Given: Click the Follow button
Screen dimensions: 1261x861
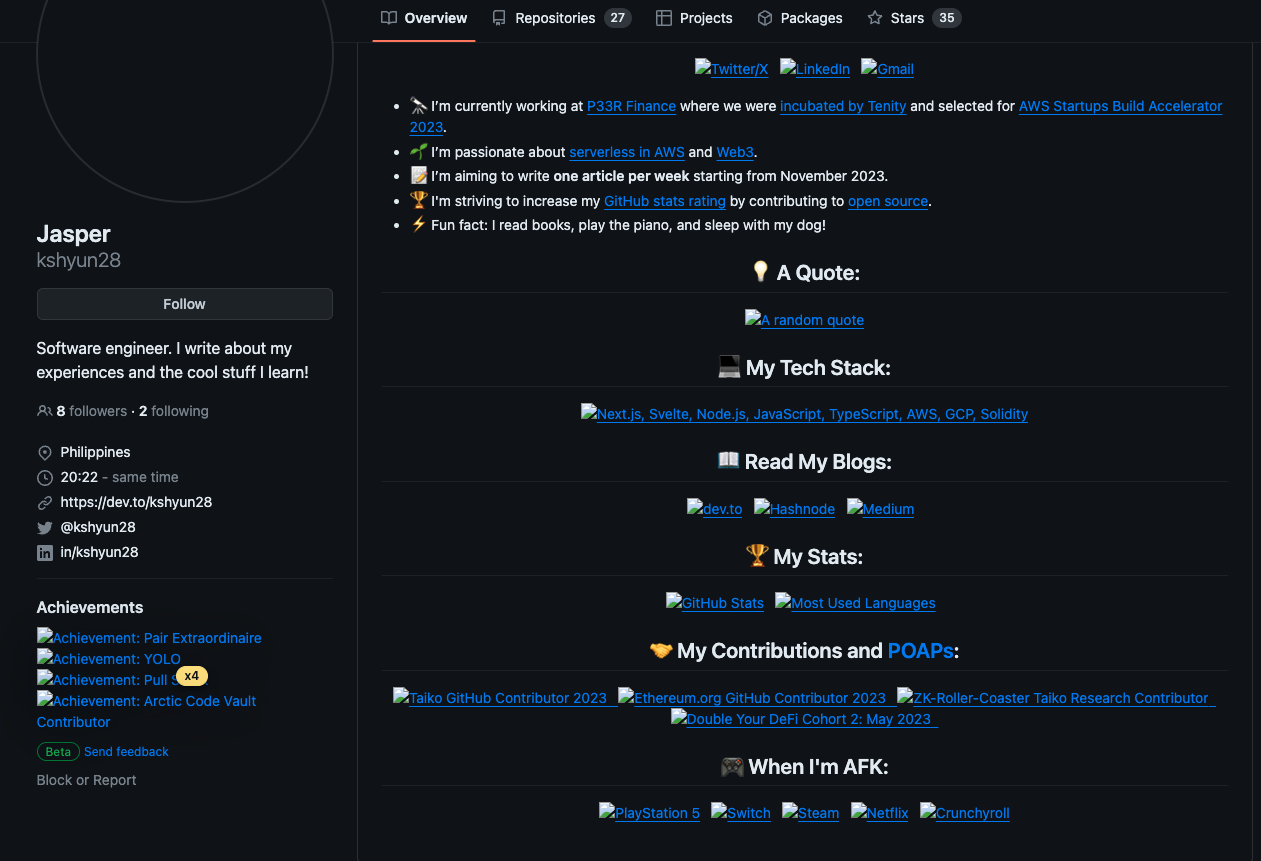Looking at the screenshot, I should pos(184,304).
